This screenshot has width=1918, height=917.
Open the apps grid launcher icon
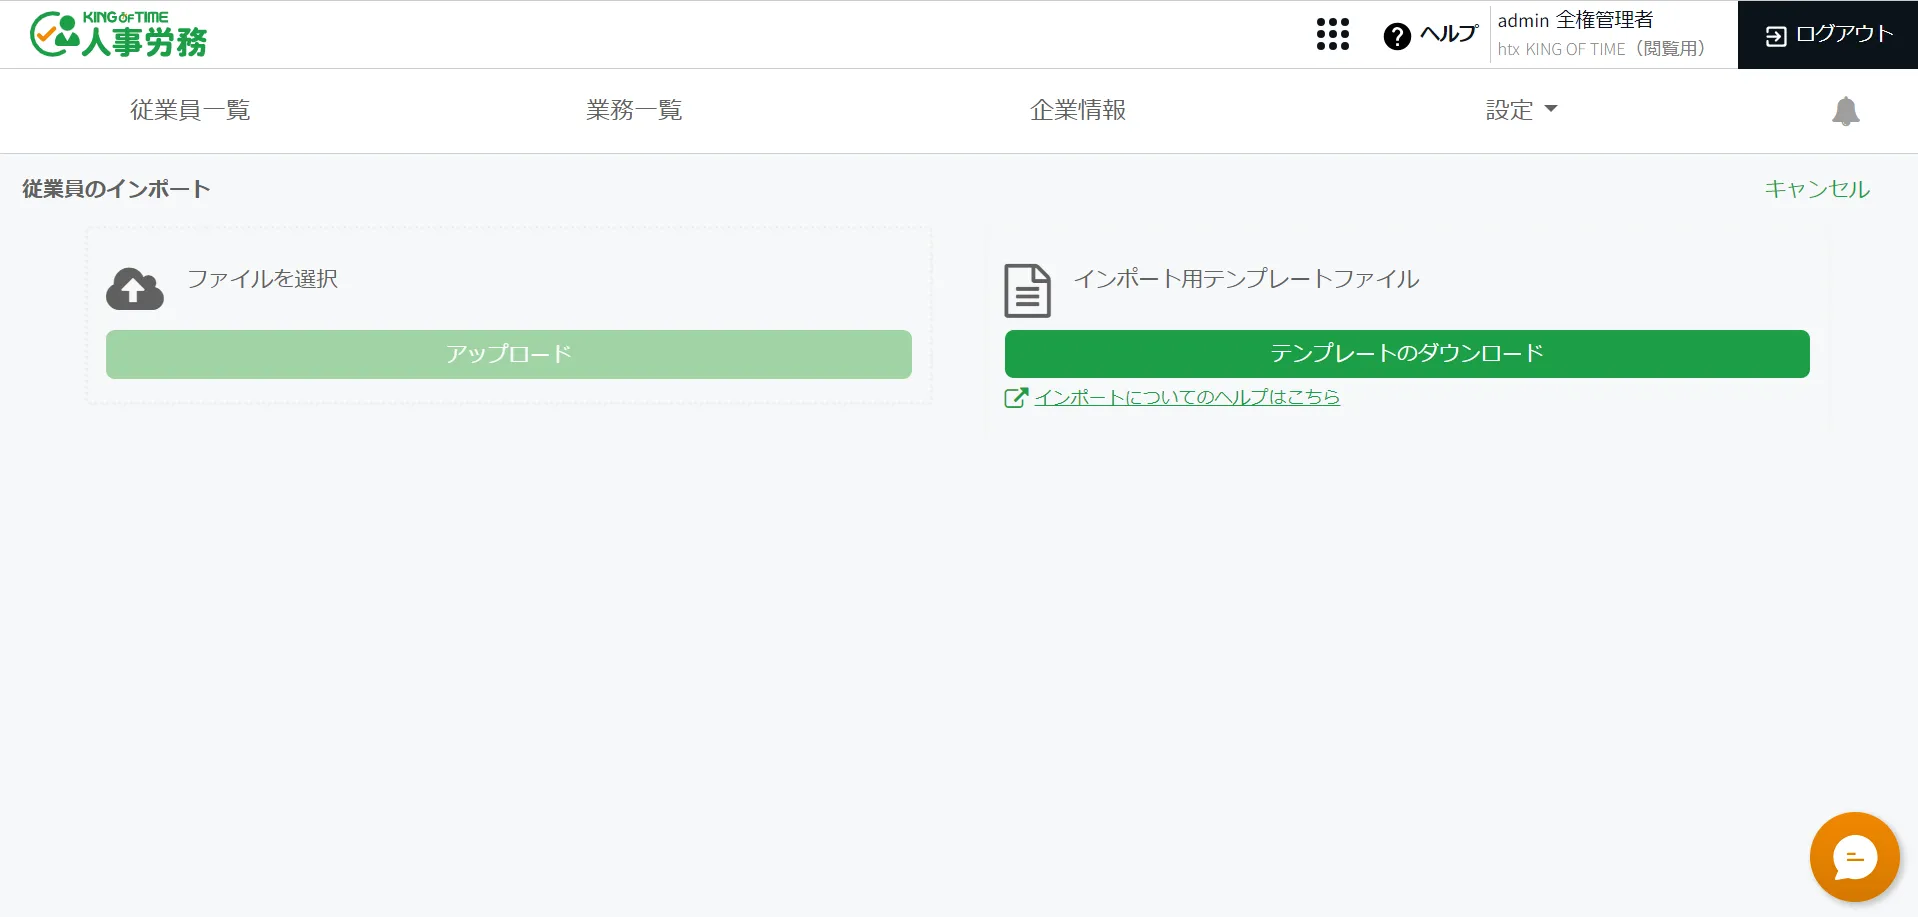pyautogui.click(x=1332, y=34)
